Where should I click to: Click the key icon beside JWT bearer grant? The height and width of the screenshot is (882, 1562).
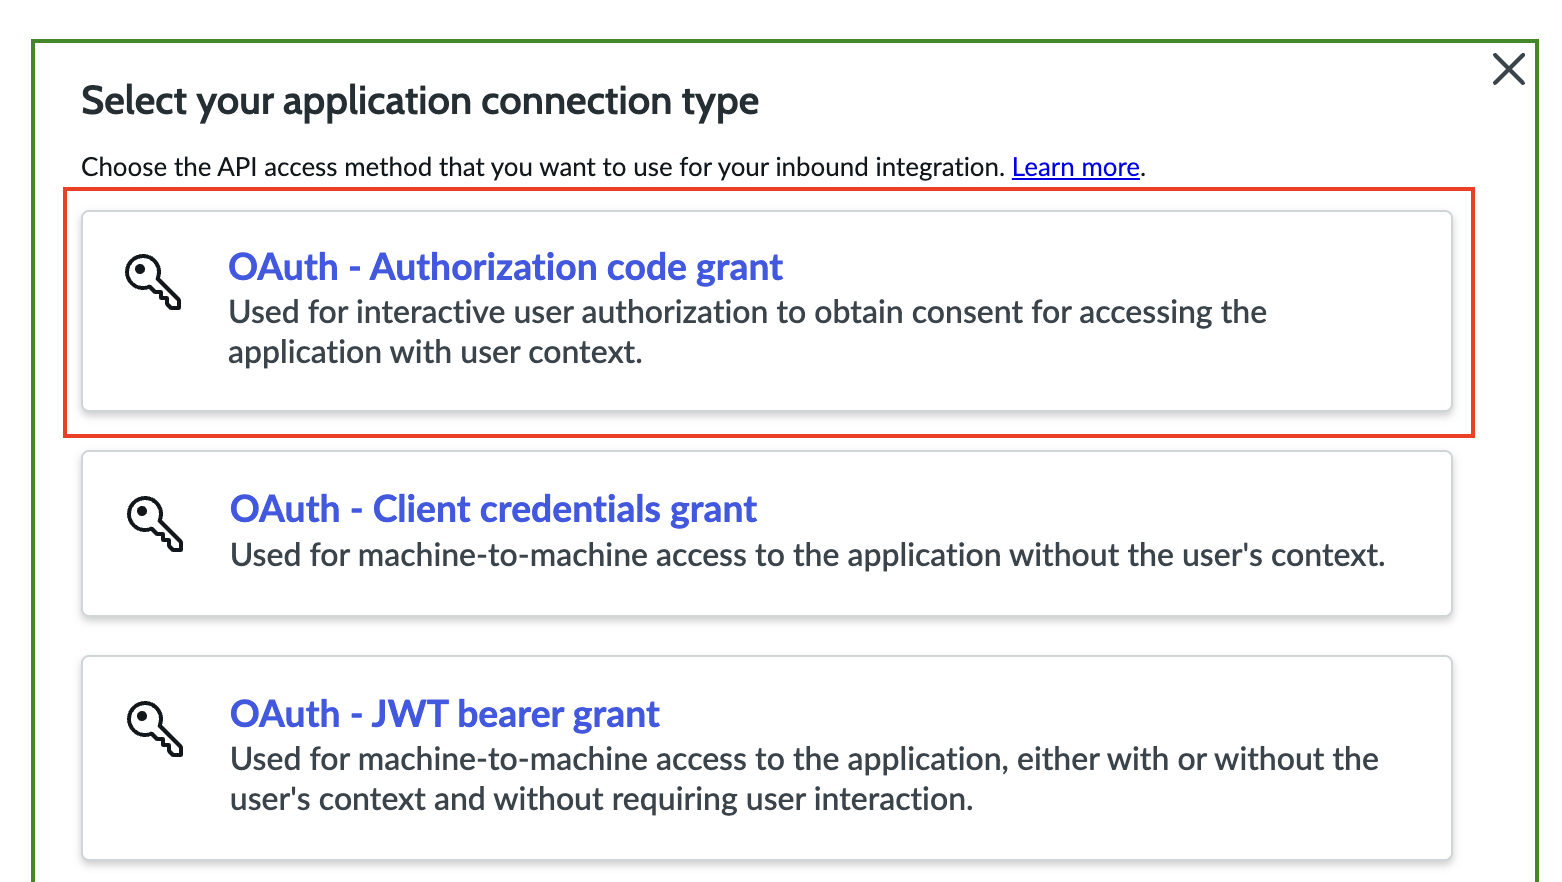[x=155, y=728]
